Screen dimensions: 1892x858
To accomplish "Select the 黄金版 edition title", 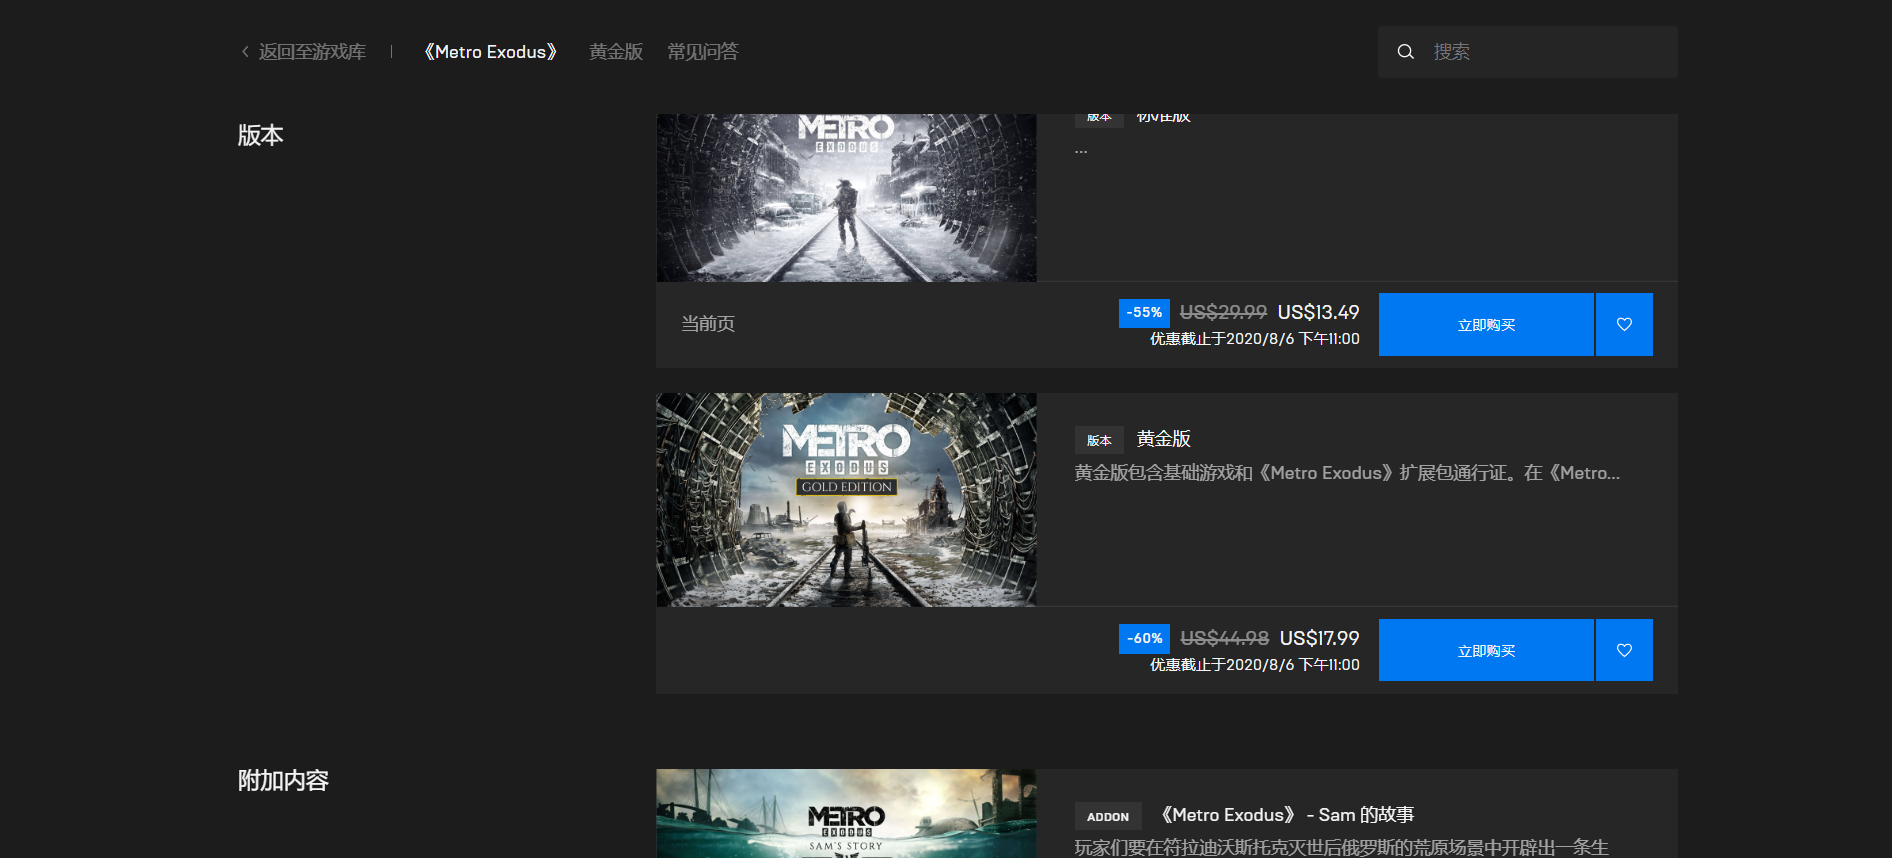I will click(1164, 439).
